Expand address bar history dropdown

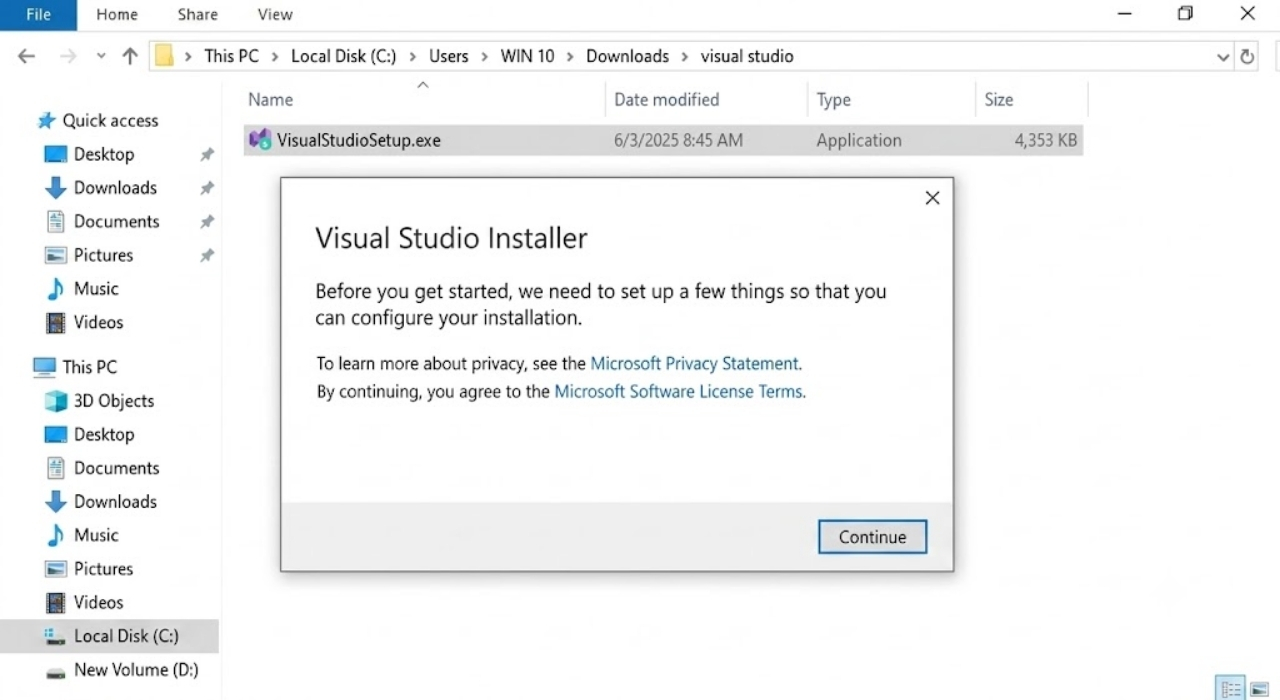(x=1223, y=57)
